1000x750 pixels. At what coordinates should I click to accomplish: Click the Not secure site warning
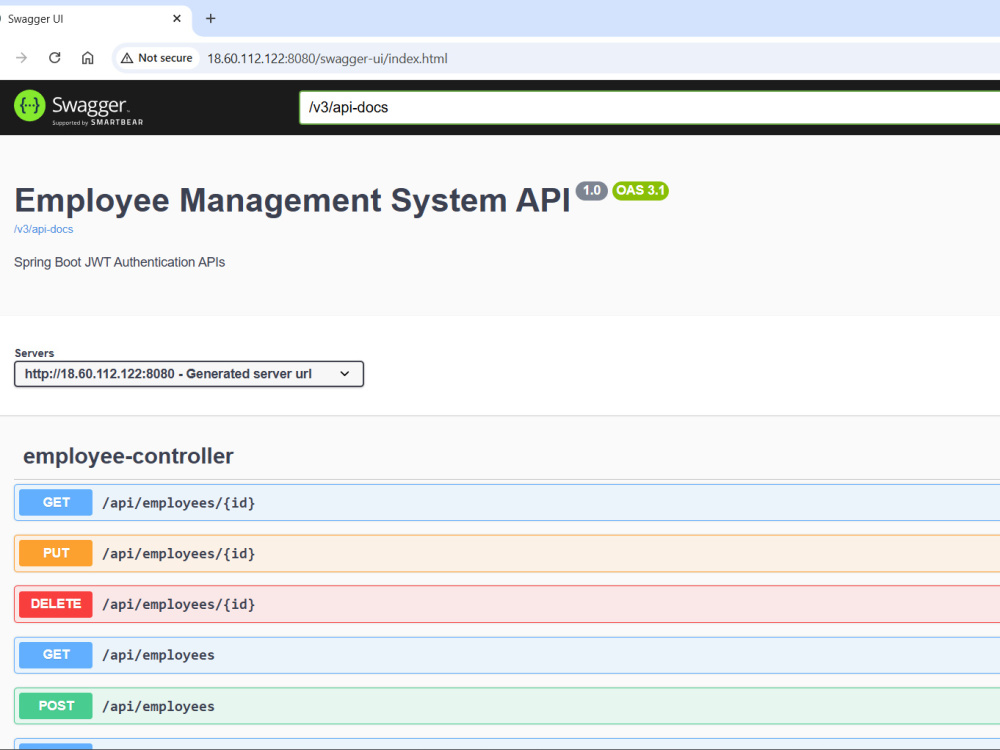(157, 58)
